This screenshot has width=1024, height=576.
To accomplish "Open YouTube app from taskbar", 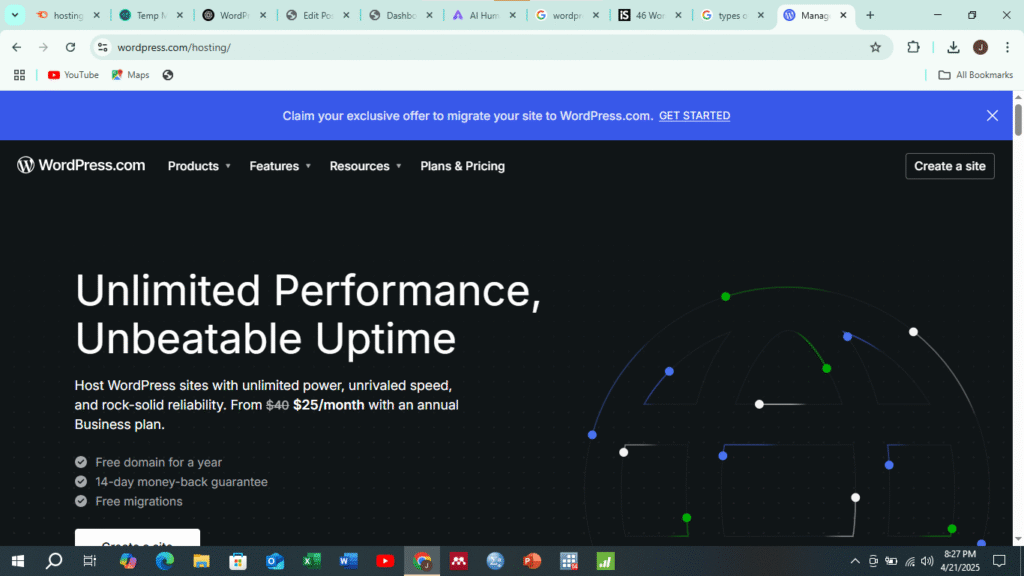I will point(385,561).
